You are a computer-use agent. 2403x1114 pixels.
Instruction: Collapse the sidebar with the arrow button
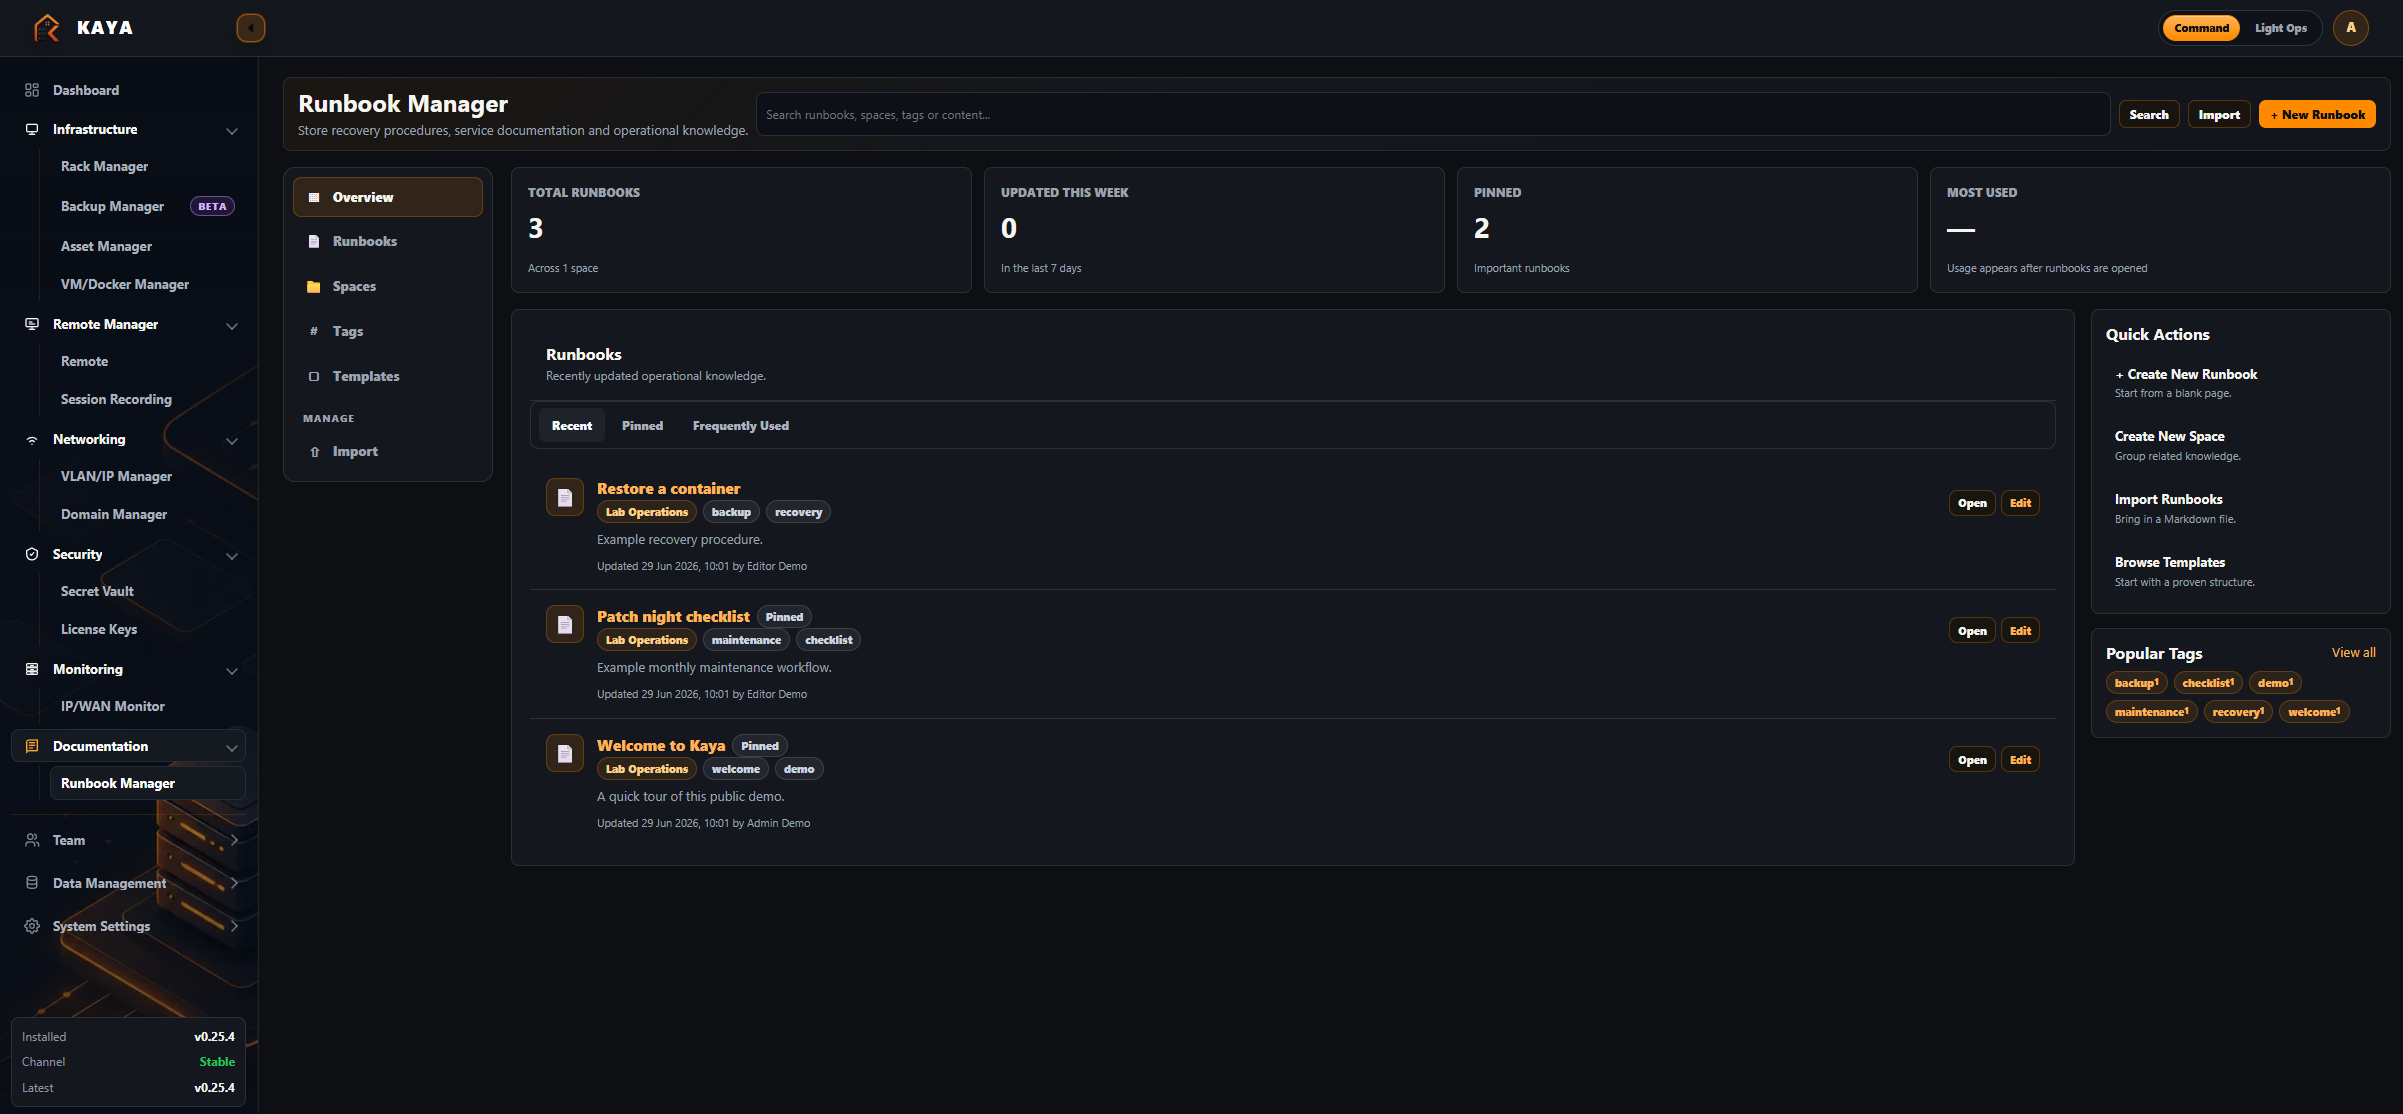pos(251,28)
